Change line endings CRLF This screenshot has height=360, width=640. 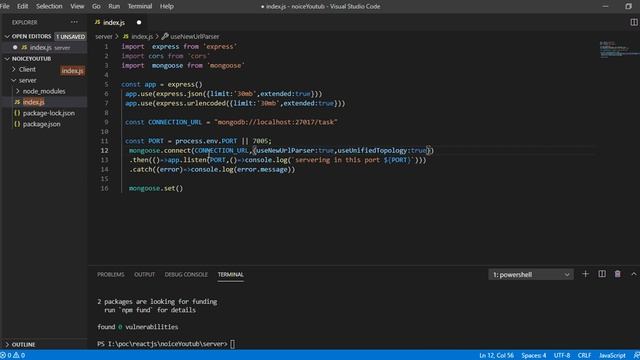click(x=584, y=356)
